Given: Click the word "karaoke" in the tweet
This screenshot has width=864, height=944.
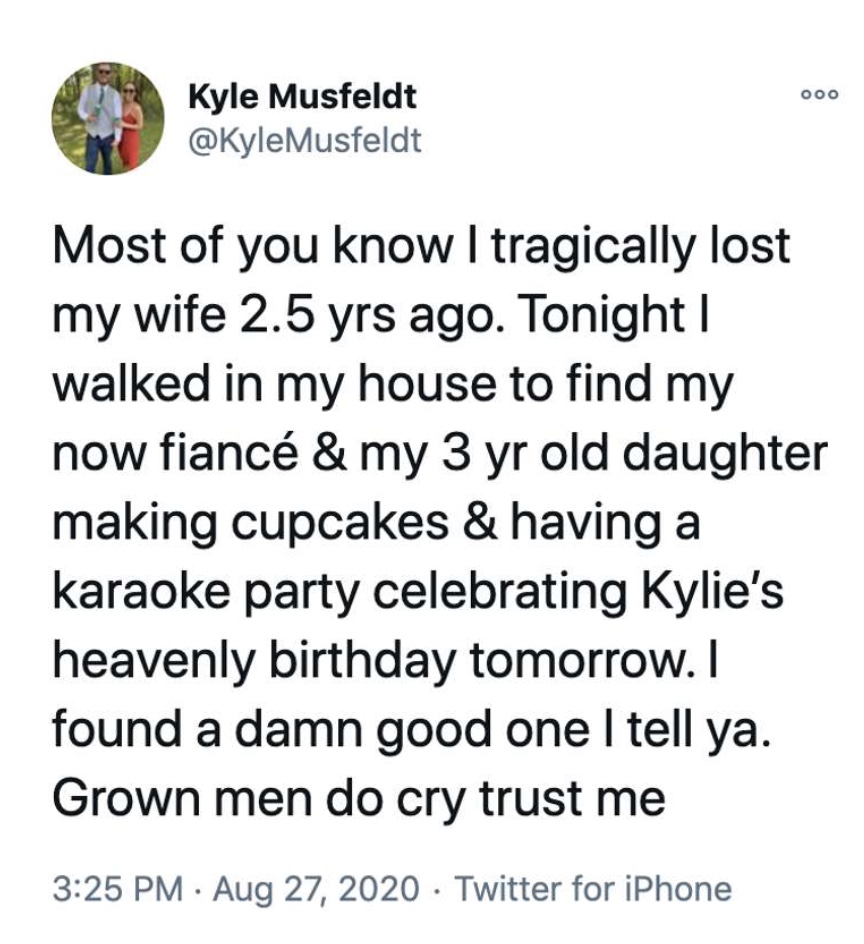Looking at the screenshot, I should tap(141, 591).
